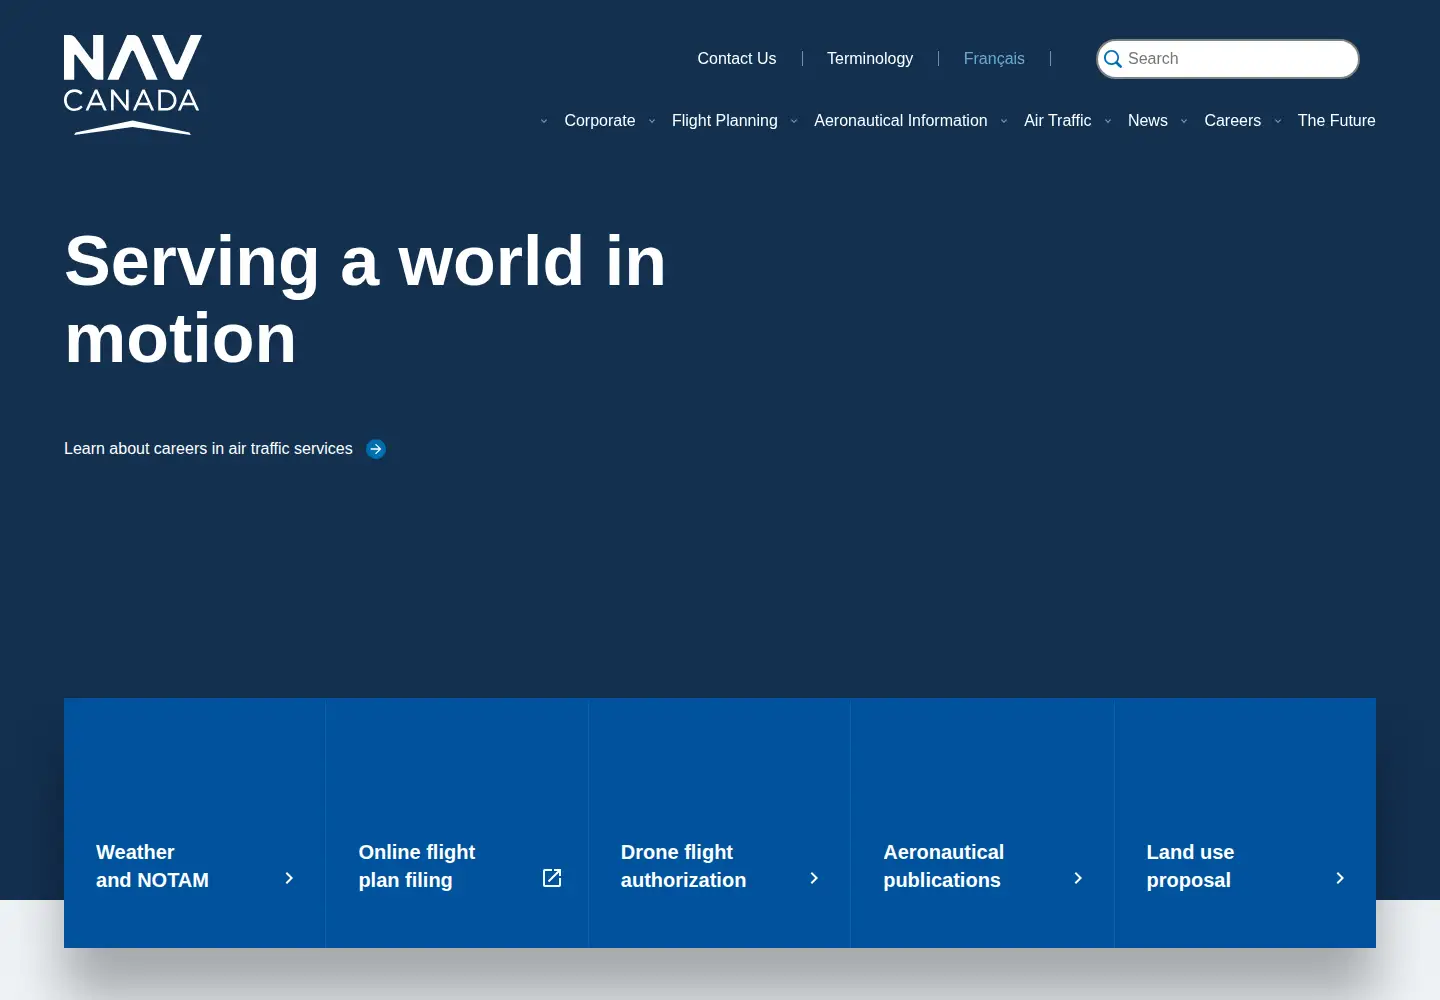Expand the dropdown chevron beside Aeronautical Information

794,121
